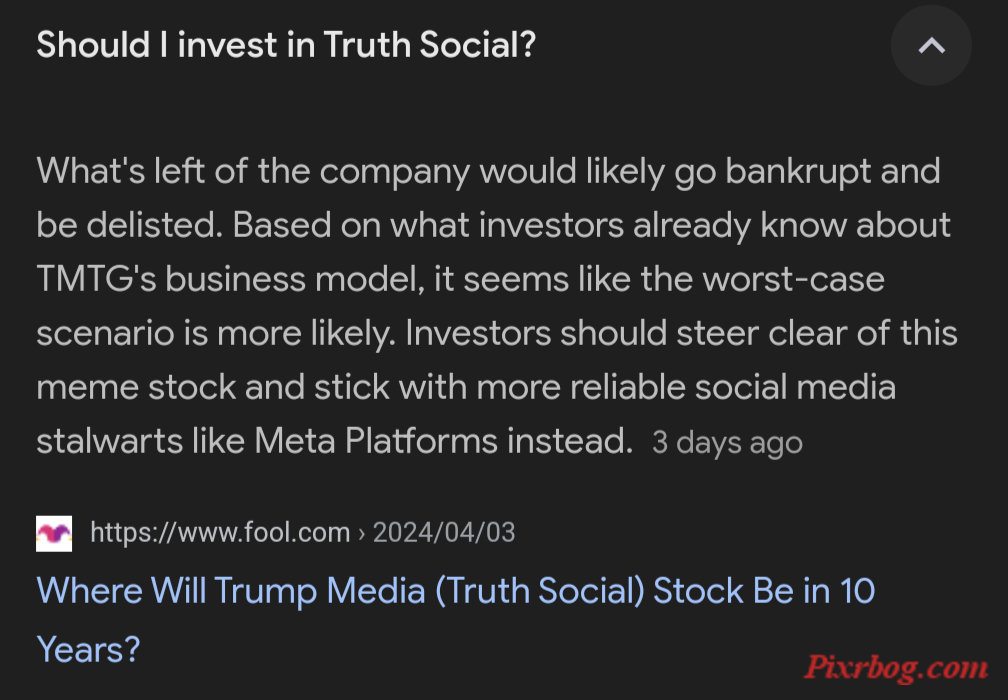Viewport: 1008px width, 700px height.
Task: Click the '3 days ago' timestamp
Action: click(728, 442)
